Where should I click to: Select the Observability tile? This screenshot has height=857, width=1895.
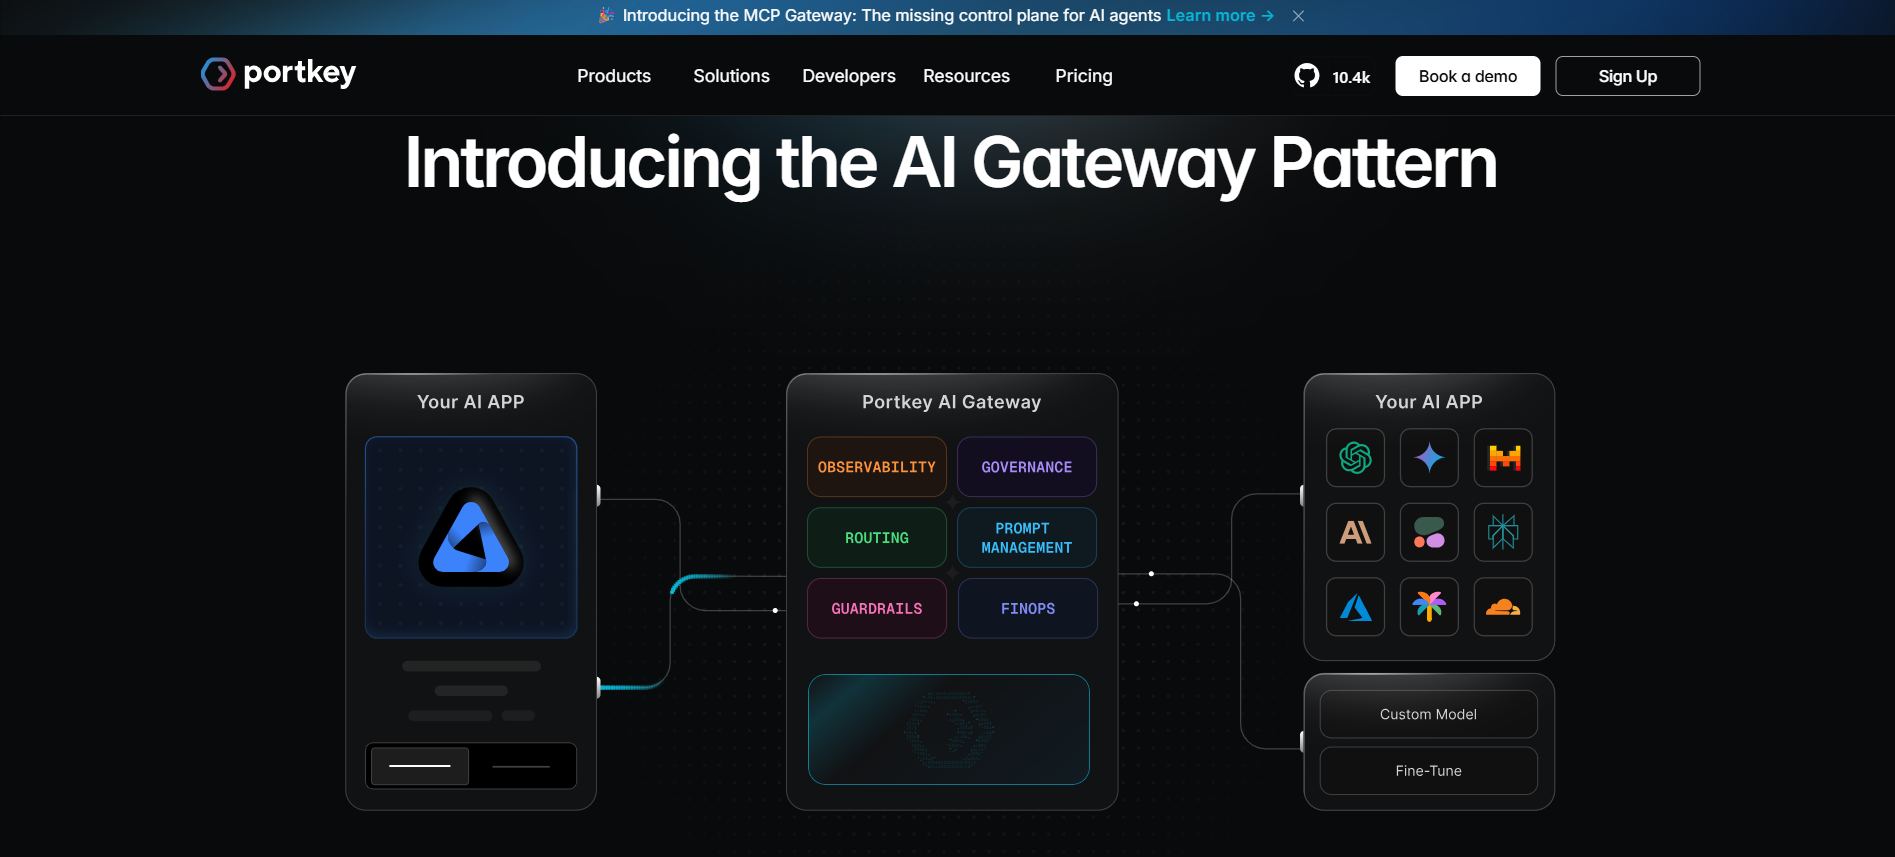point(877,467)
